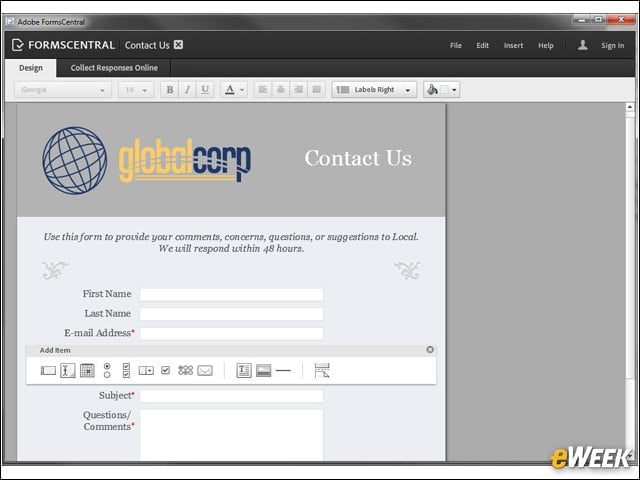Image resolution: width=640 pixels, height=480 pixels.
Task: Select the Subject label
Action: (116, 396)
